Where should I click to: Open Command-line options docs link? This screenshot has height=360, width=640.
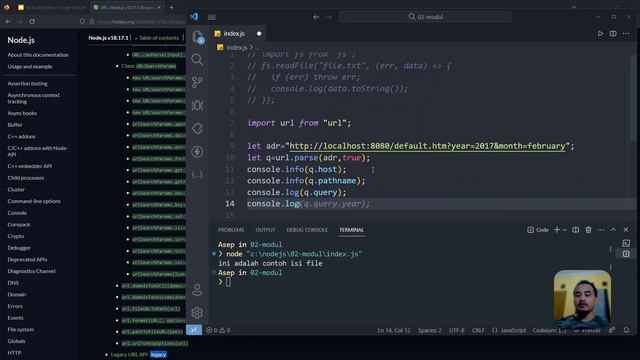34,201
